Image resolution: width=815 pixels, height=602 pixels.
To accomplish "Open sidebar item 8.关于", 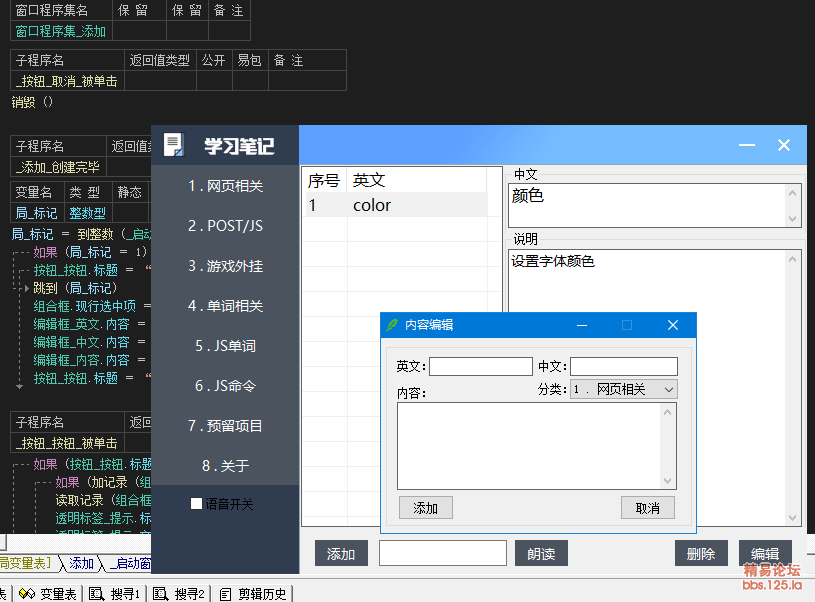I will 225,466.
